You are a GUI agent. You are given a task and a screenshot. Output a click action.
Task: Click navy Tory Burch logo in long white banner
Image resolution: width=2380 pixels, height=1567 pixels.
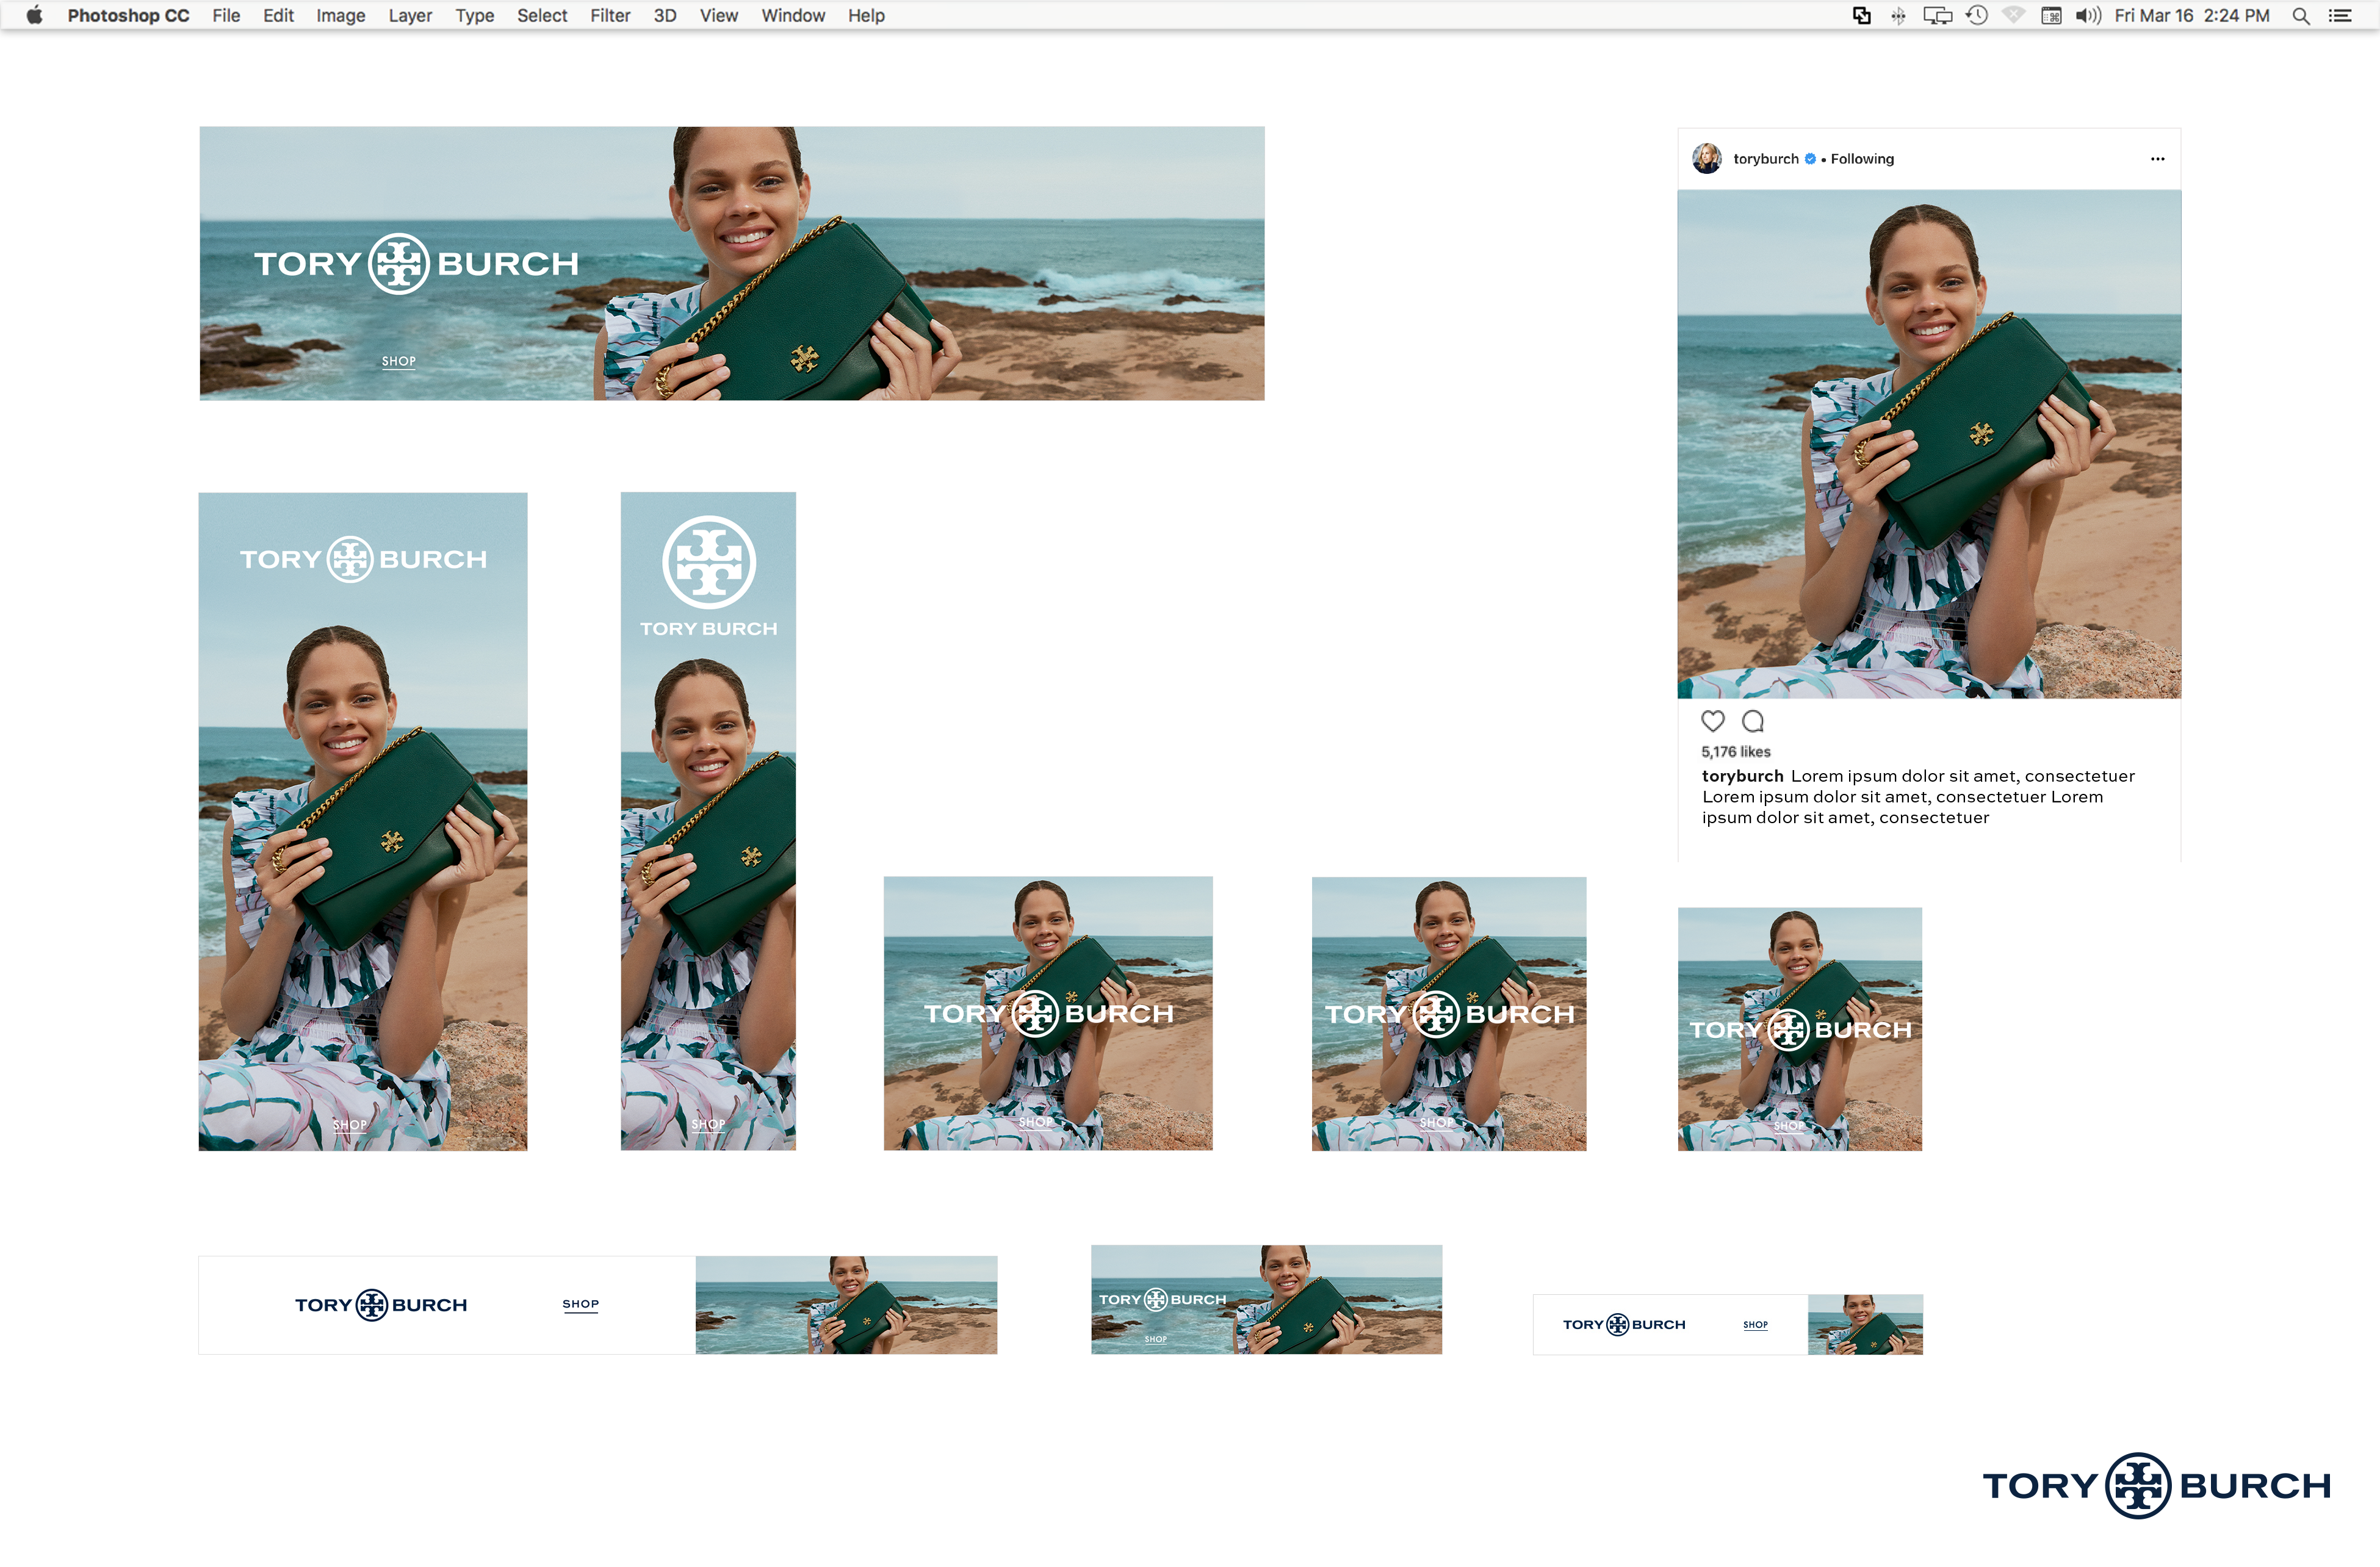click(381, 1305)
